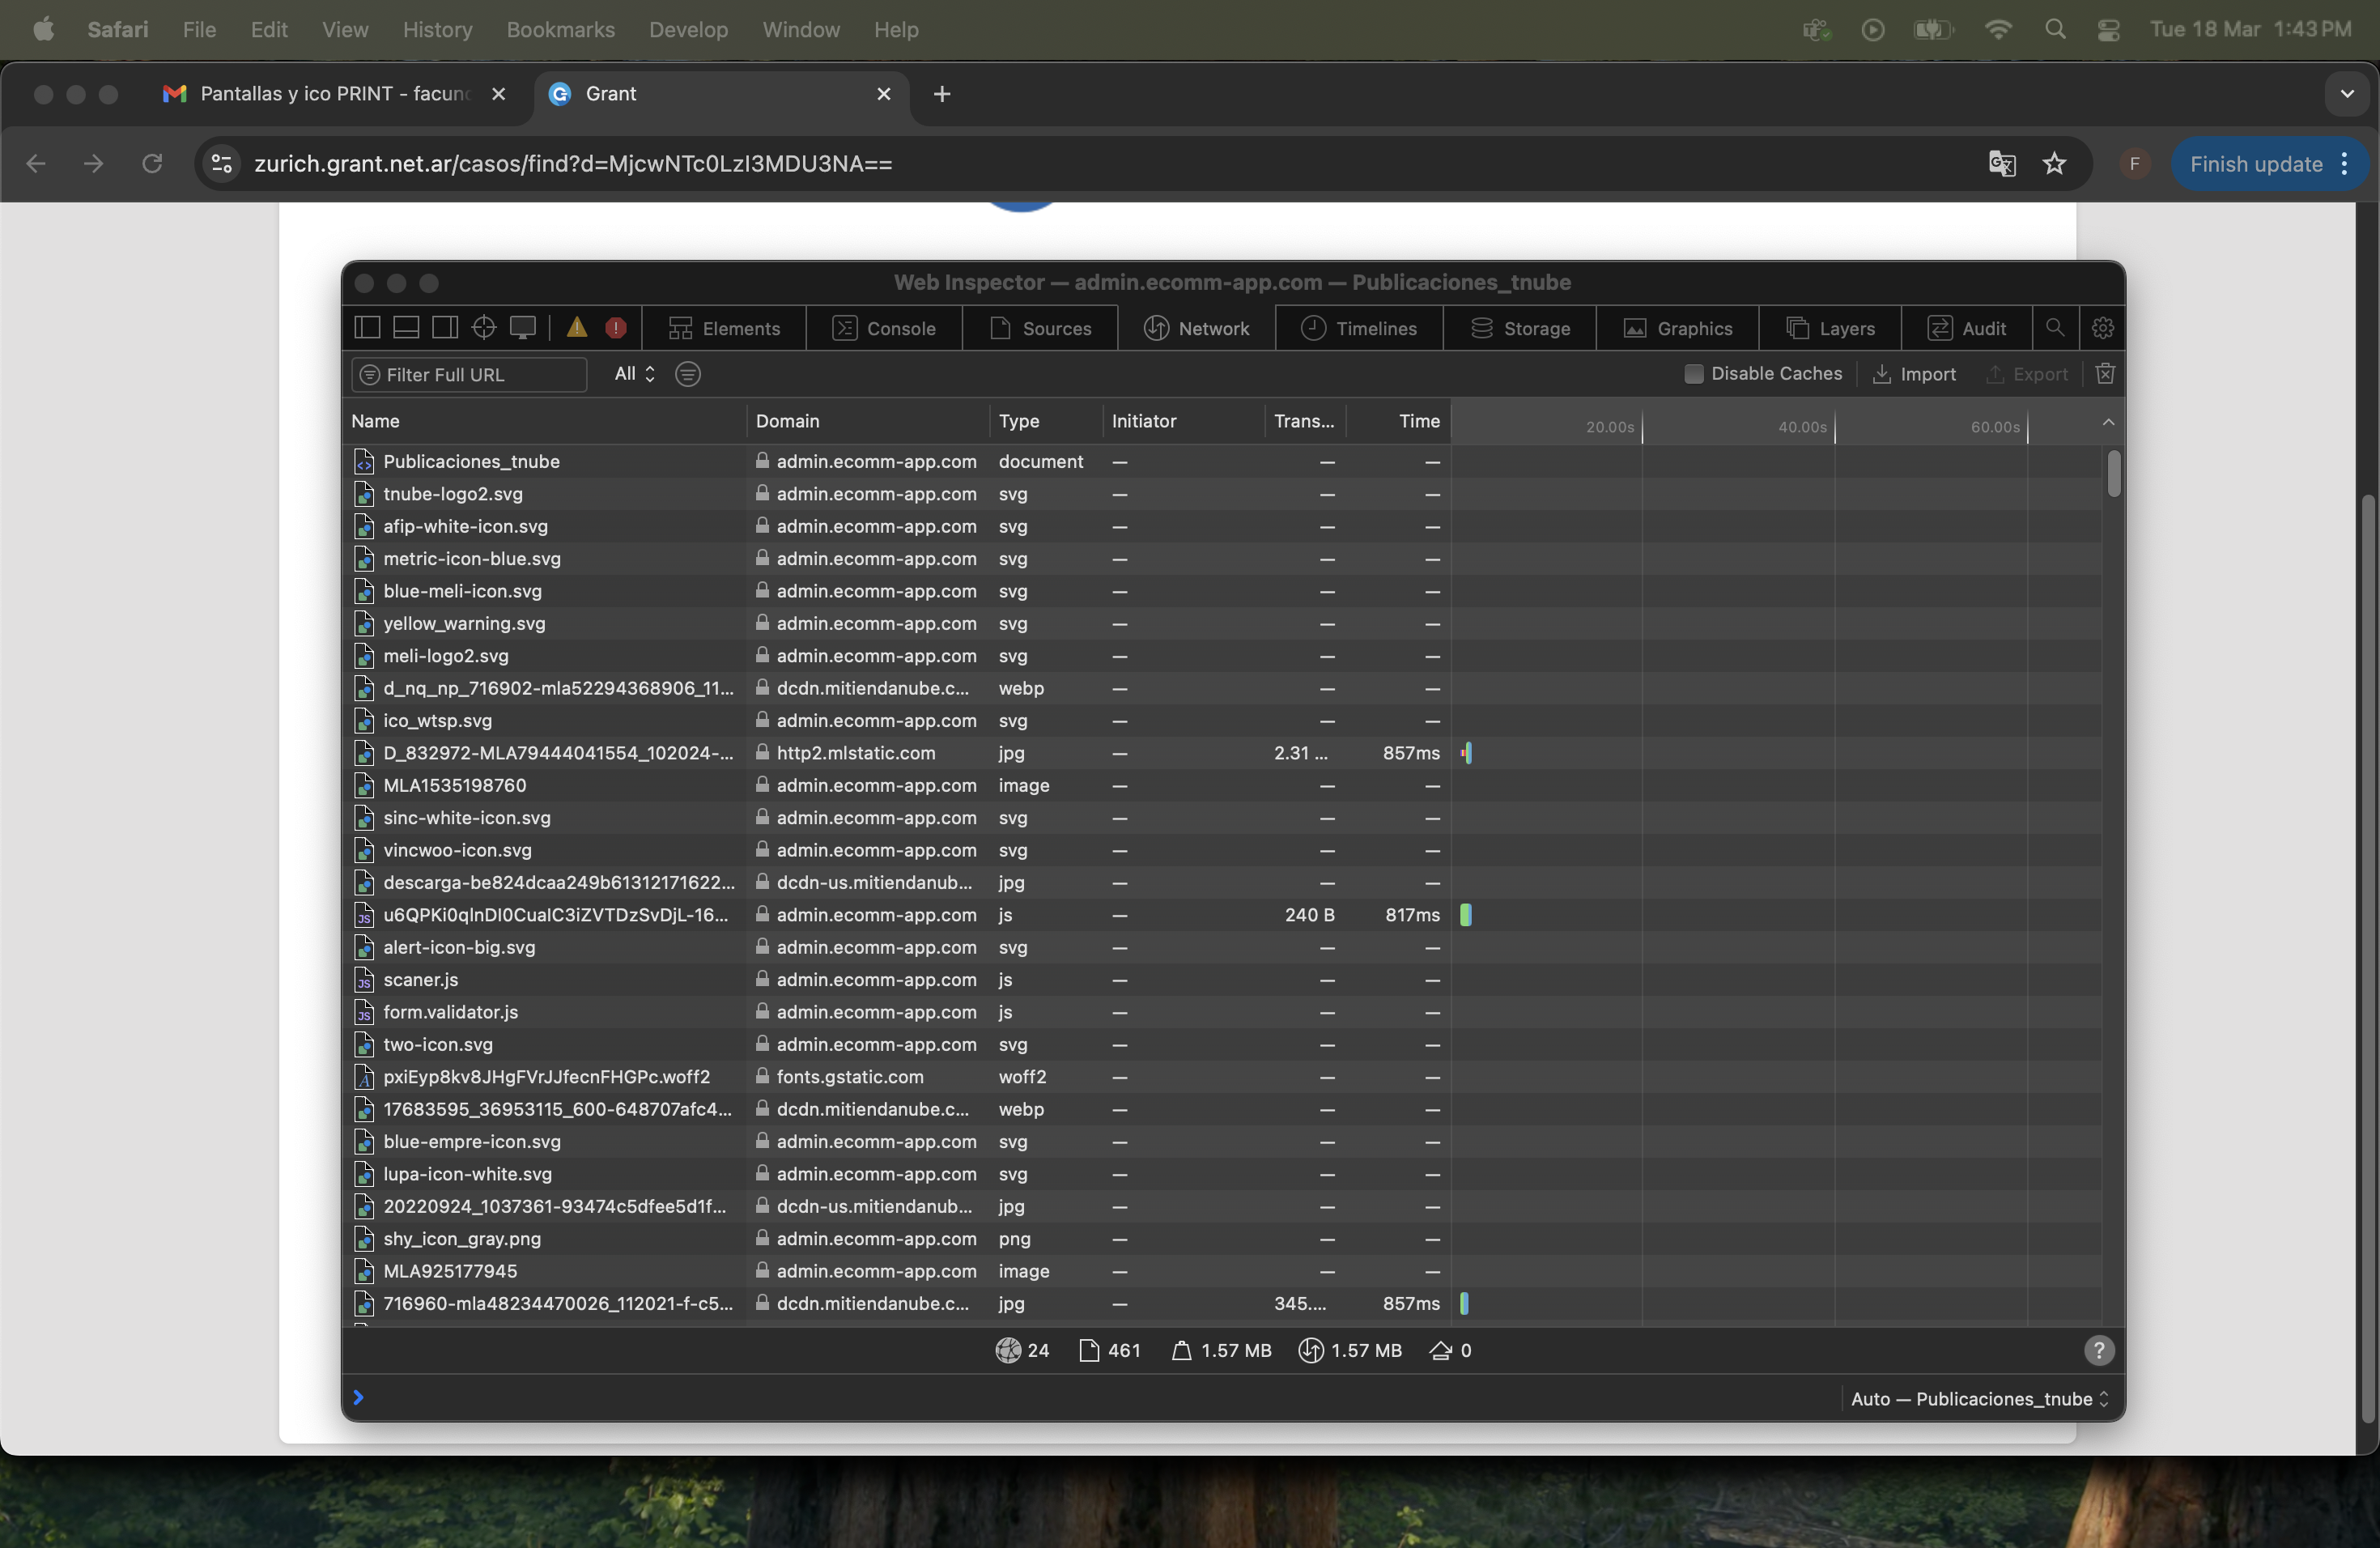The image size is (2380, 1548).
Task: Open Spotlight search in menu bar
Action: [2055, 29]
